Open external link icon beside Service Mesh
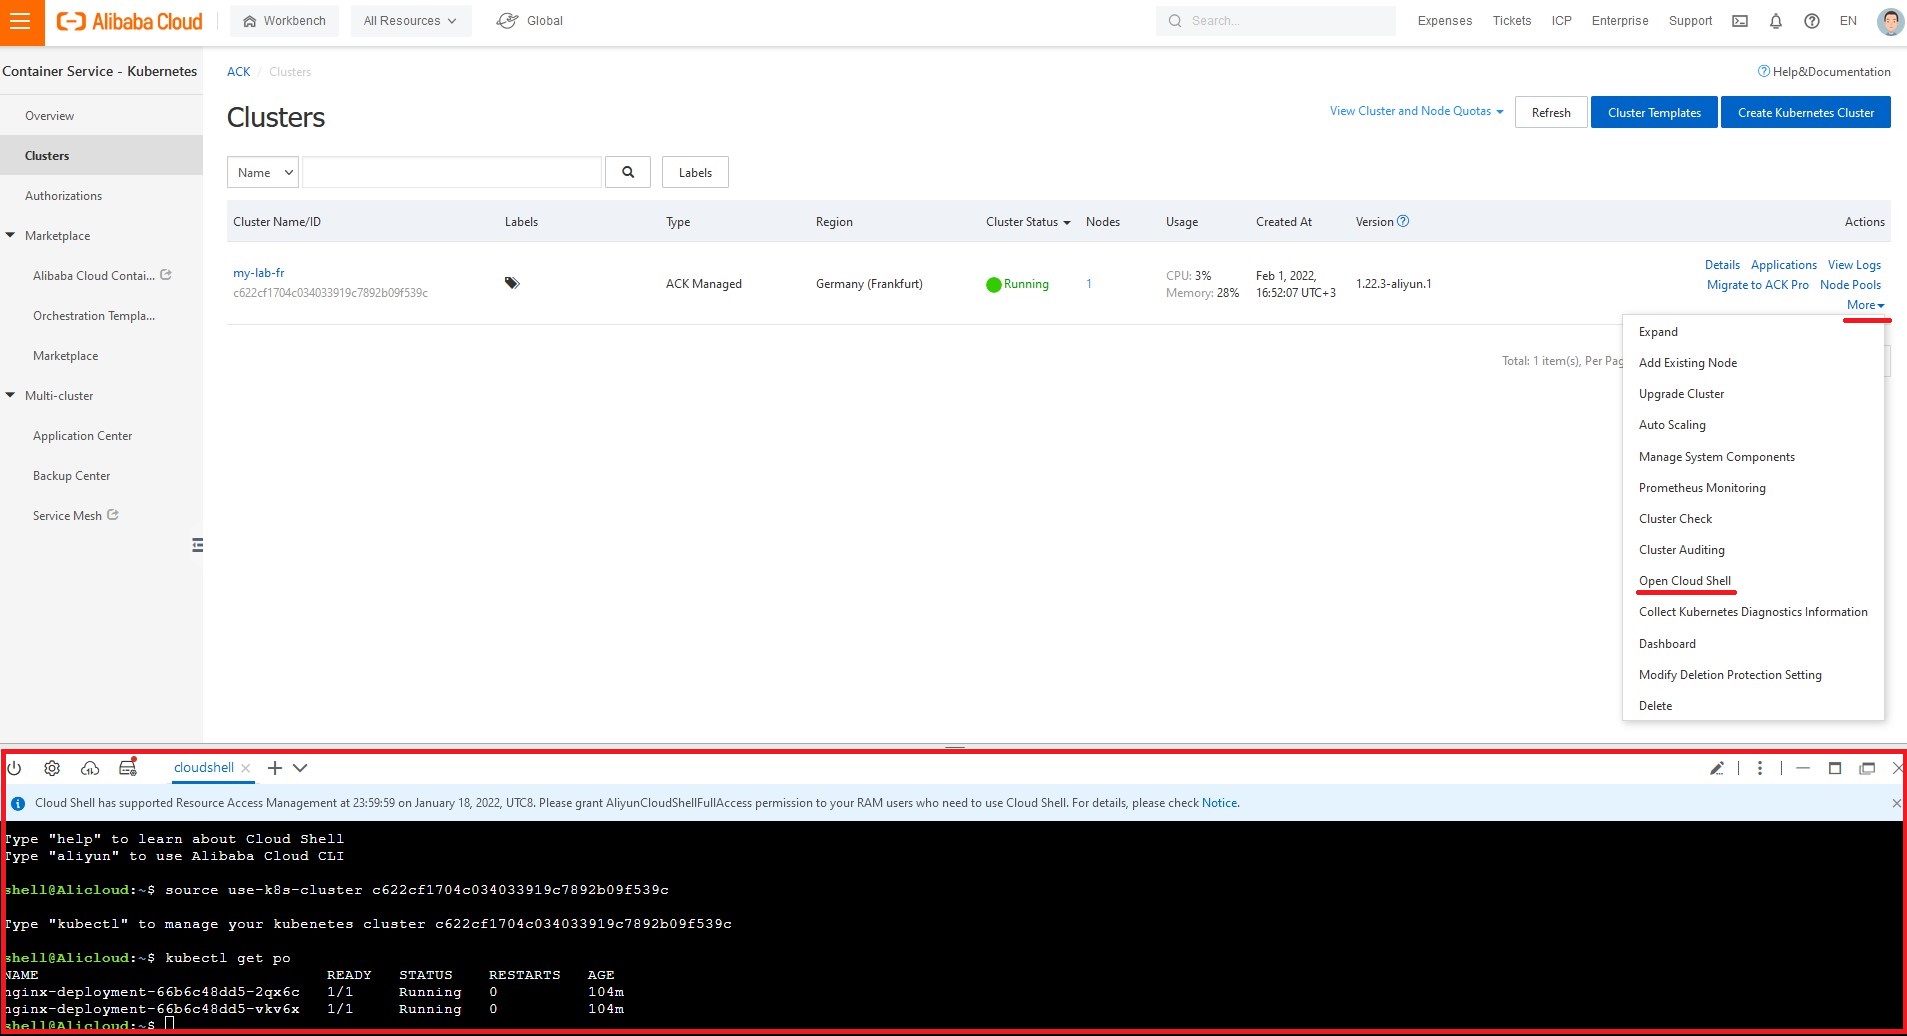Screen dimensions: 1907x1036 113,515
